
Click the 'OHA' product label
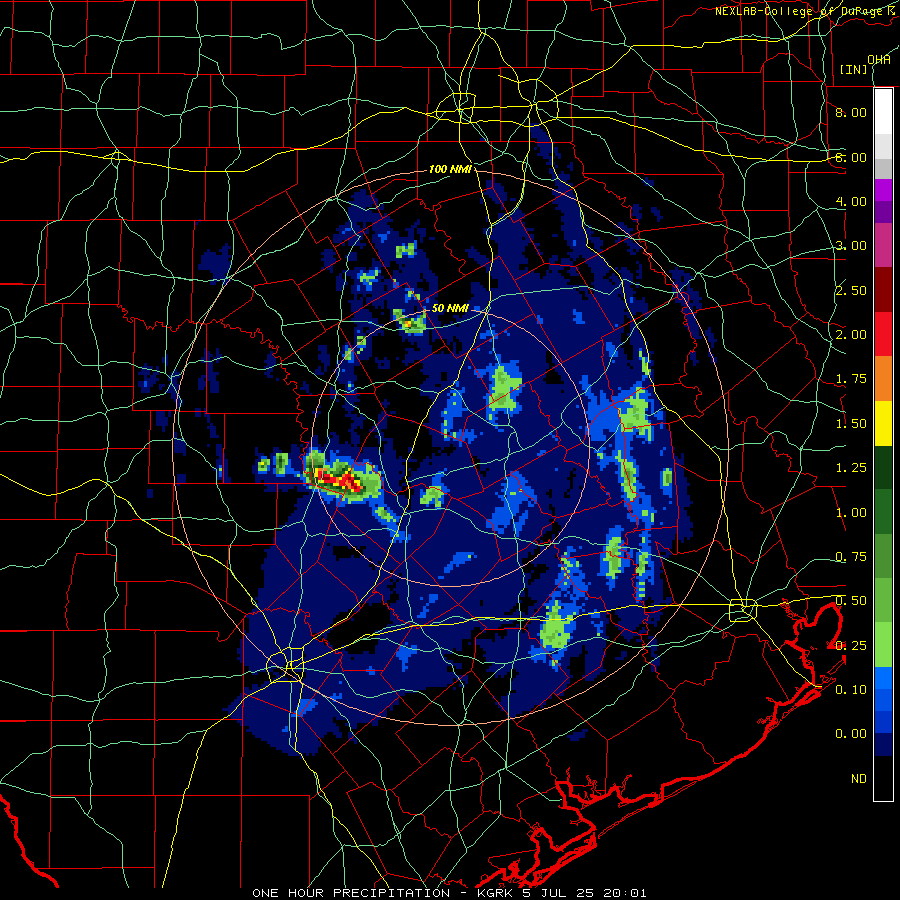[879, 59]
